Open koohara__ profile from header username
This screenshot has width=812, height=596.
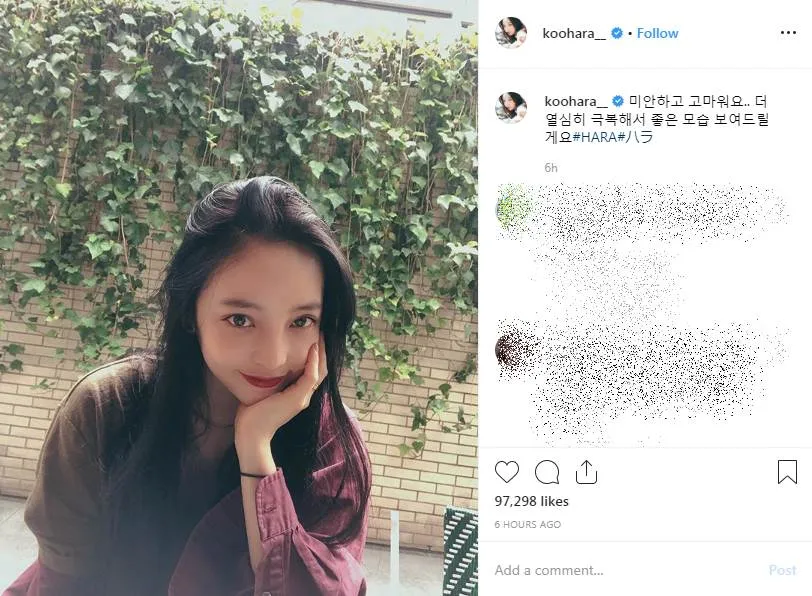[x=574, y=34]
